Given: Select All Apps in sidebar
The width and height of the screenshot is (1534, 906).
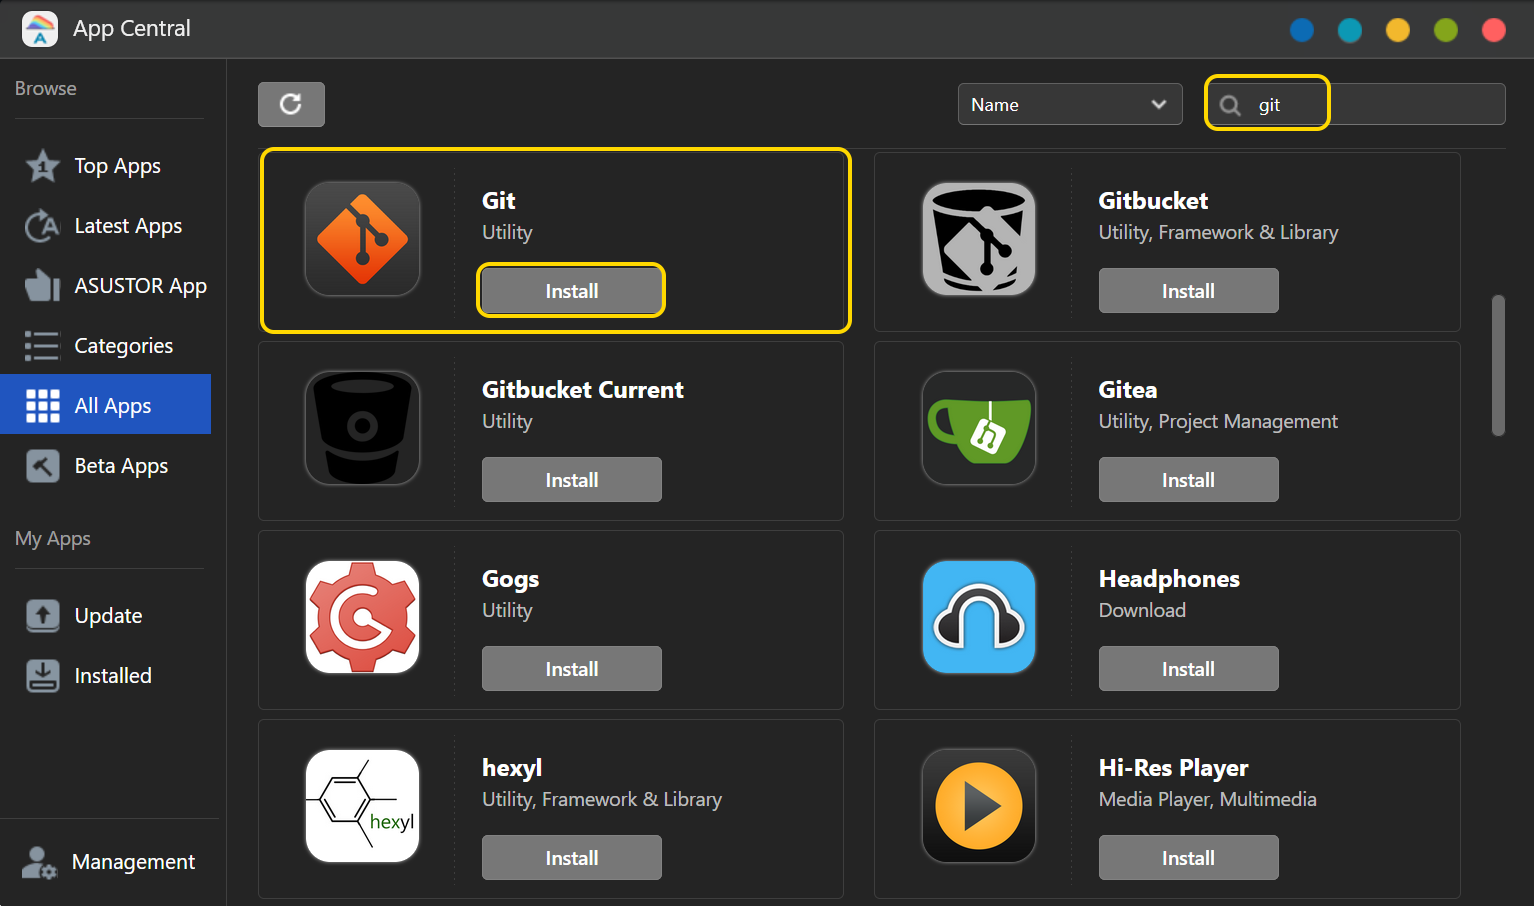Looking at the screenshot, I should click(x=113, y=406).
